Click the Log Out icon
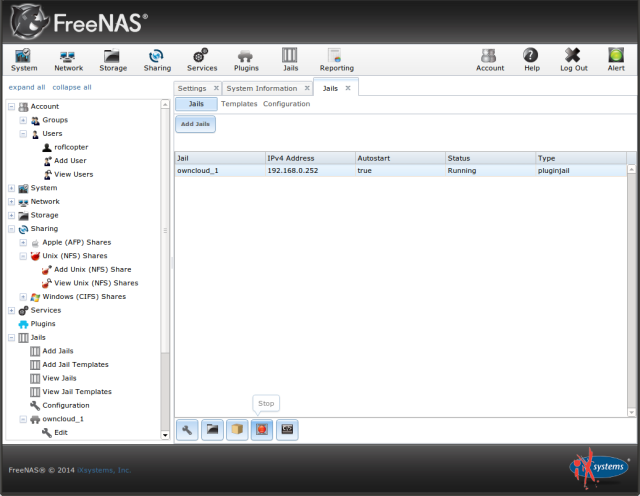This screenshot has width=640, height=496. [x=573, y=60]
